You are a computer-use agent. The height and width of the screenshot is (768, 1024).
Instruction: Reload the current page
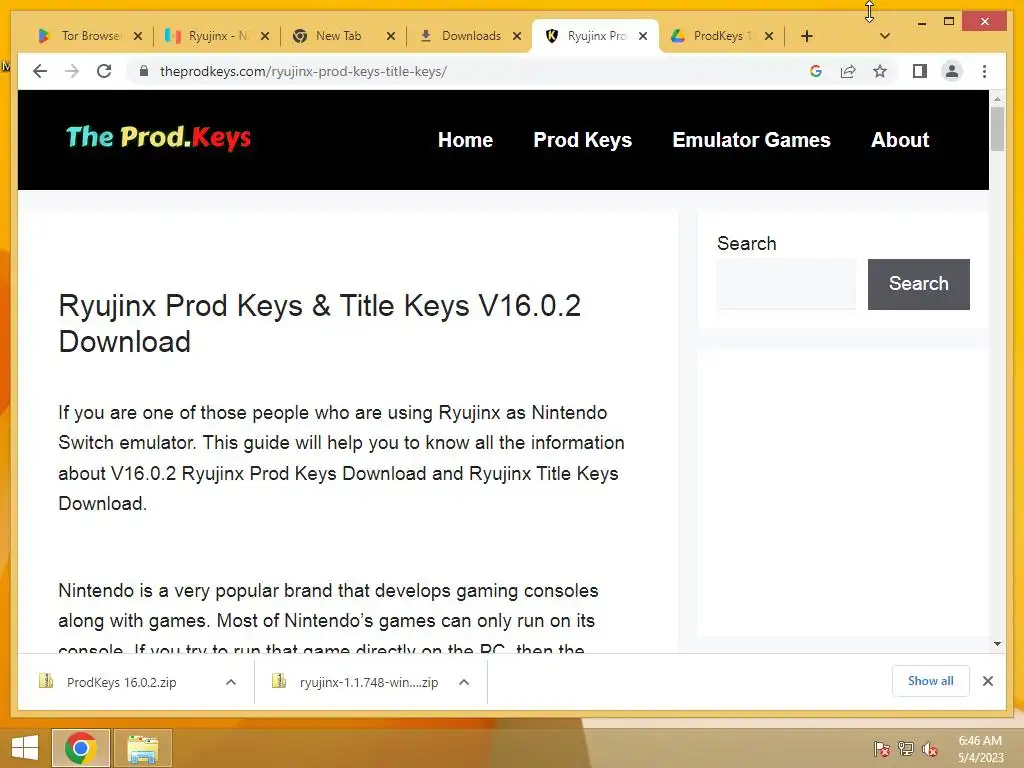104,71
